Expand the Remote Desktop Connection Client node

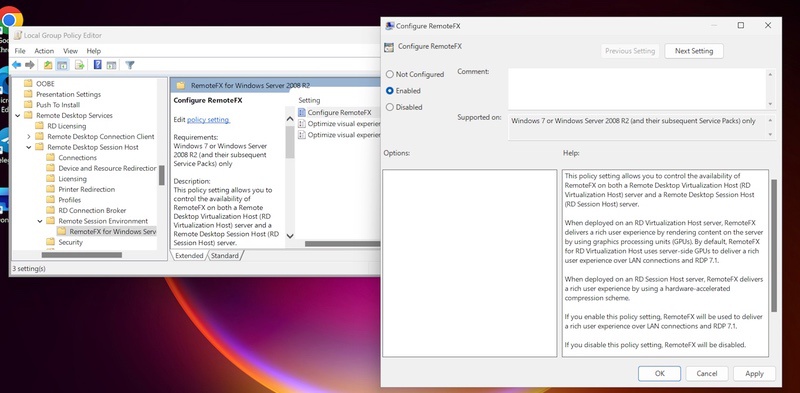coord(29,136)
